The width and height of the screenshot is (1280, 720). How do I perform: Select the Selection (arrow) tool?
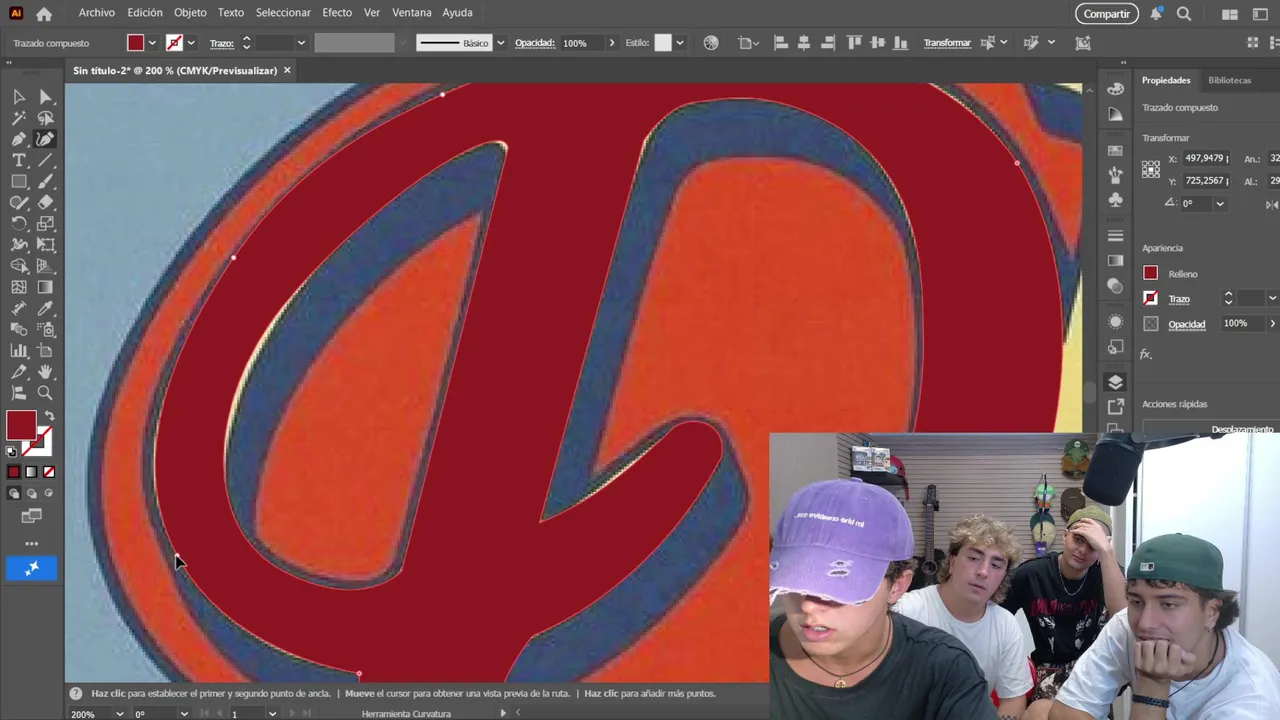[19, 97]
